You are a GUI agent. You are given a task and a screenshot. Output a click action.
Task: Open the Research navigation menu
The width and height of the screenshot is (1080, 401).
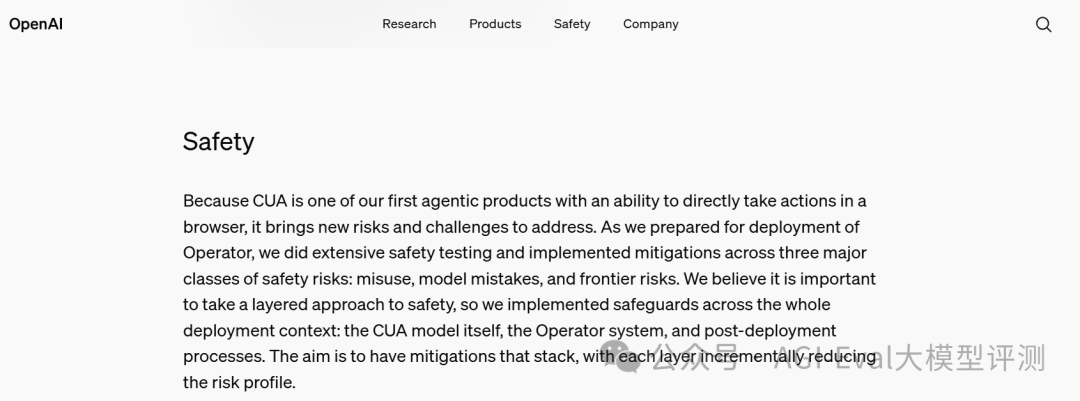pos(409,24)
